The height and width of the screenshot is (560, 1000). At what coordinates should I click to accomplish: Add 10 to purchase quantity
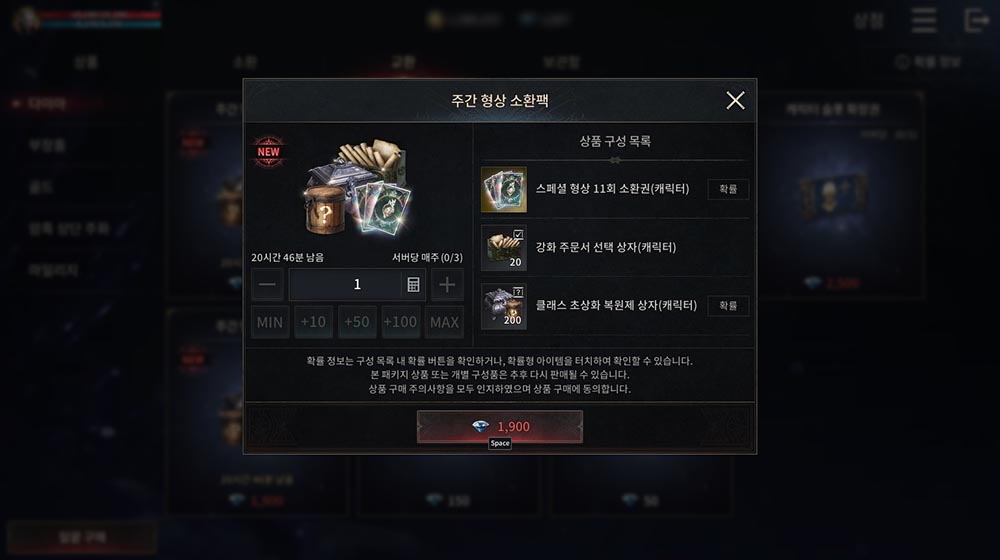click(313, 322)
